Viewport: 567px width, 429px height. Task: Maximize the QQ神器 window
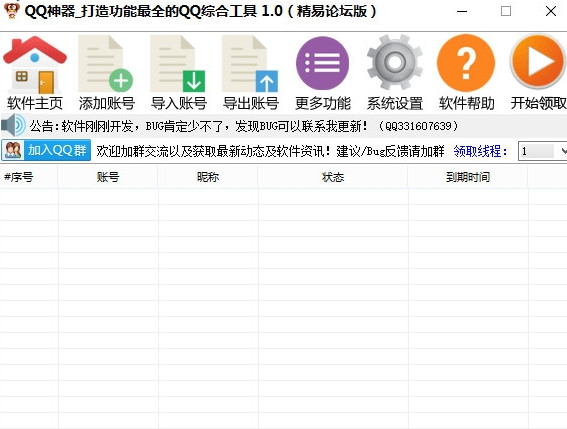click(506, 11)
